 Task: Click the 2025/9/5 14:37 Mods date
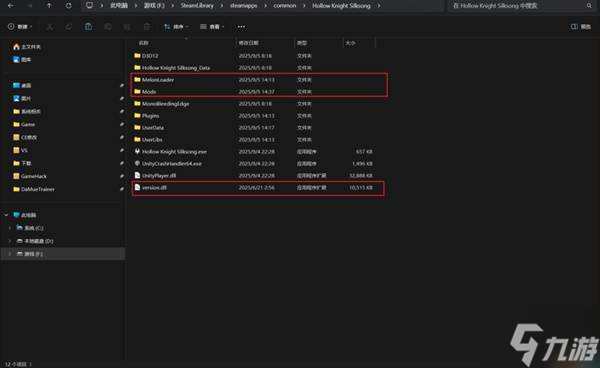pos(256,92)
